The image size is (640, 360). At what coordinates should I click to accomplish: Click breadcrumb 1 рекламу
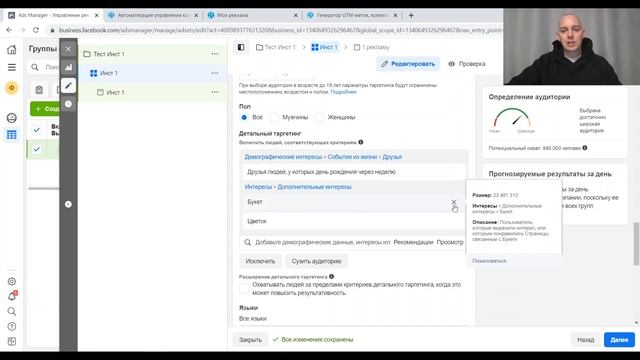point(371,47)
